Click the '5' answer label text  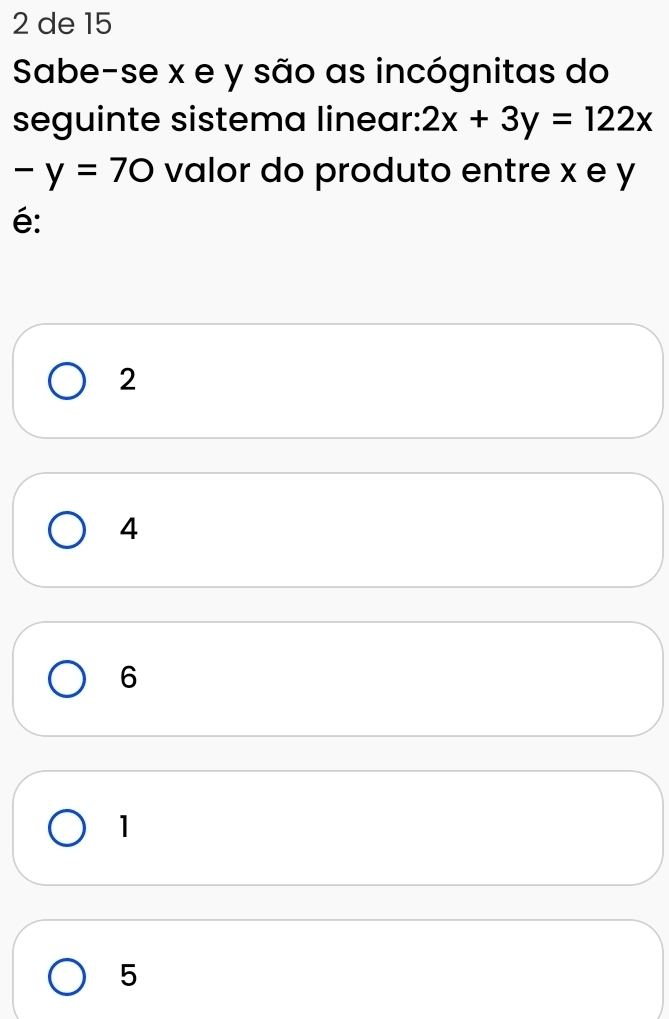tap(129, 975)
